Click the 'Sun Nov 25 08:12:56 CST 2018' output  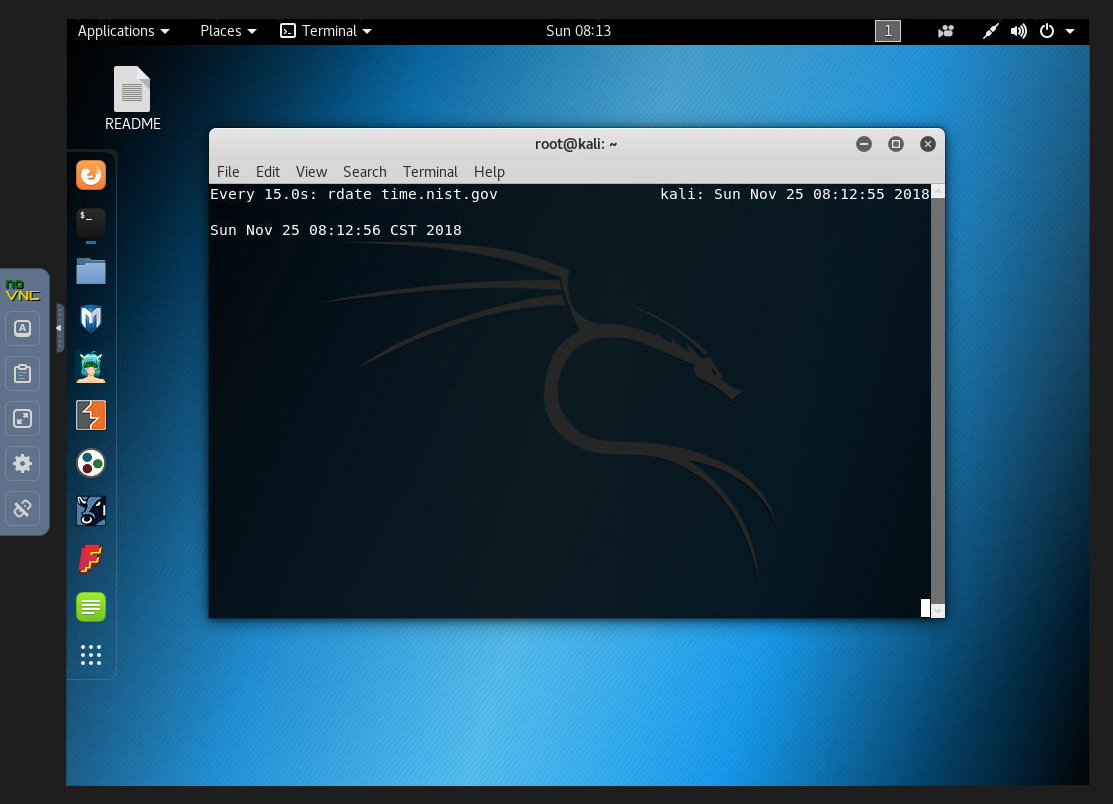pos(336,231)
